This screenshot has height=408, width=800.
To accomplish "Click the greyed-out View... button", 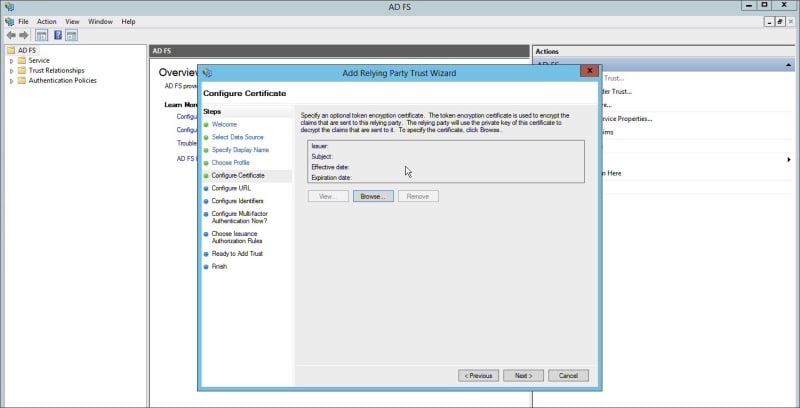I will 328,196.
